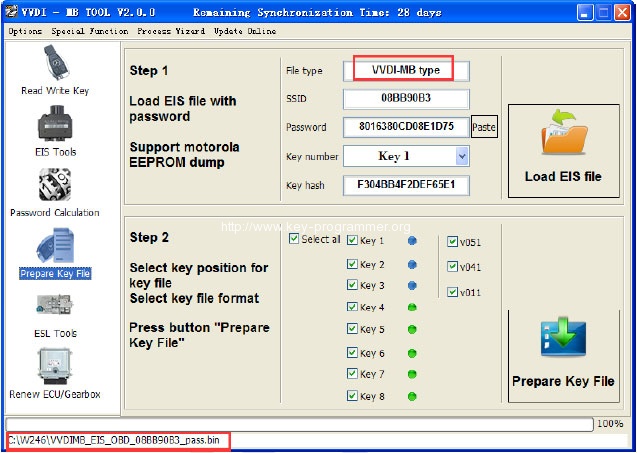The image size is (637, 453).
Task: Disable the v051 format checkbox
Action: coord(453,241)
